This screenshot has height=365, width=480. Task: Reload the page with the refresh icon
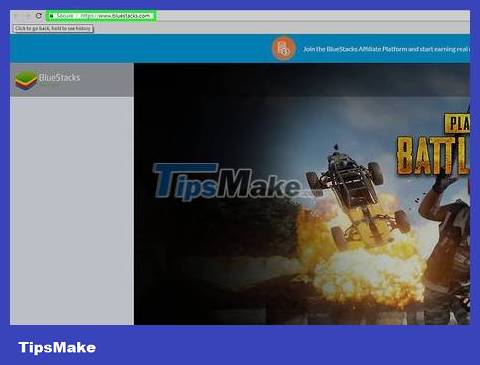(x=39, y=15)
